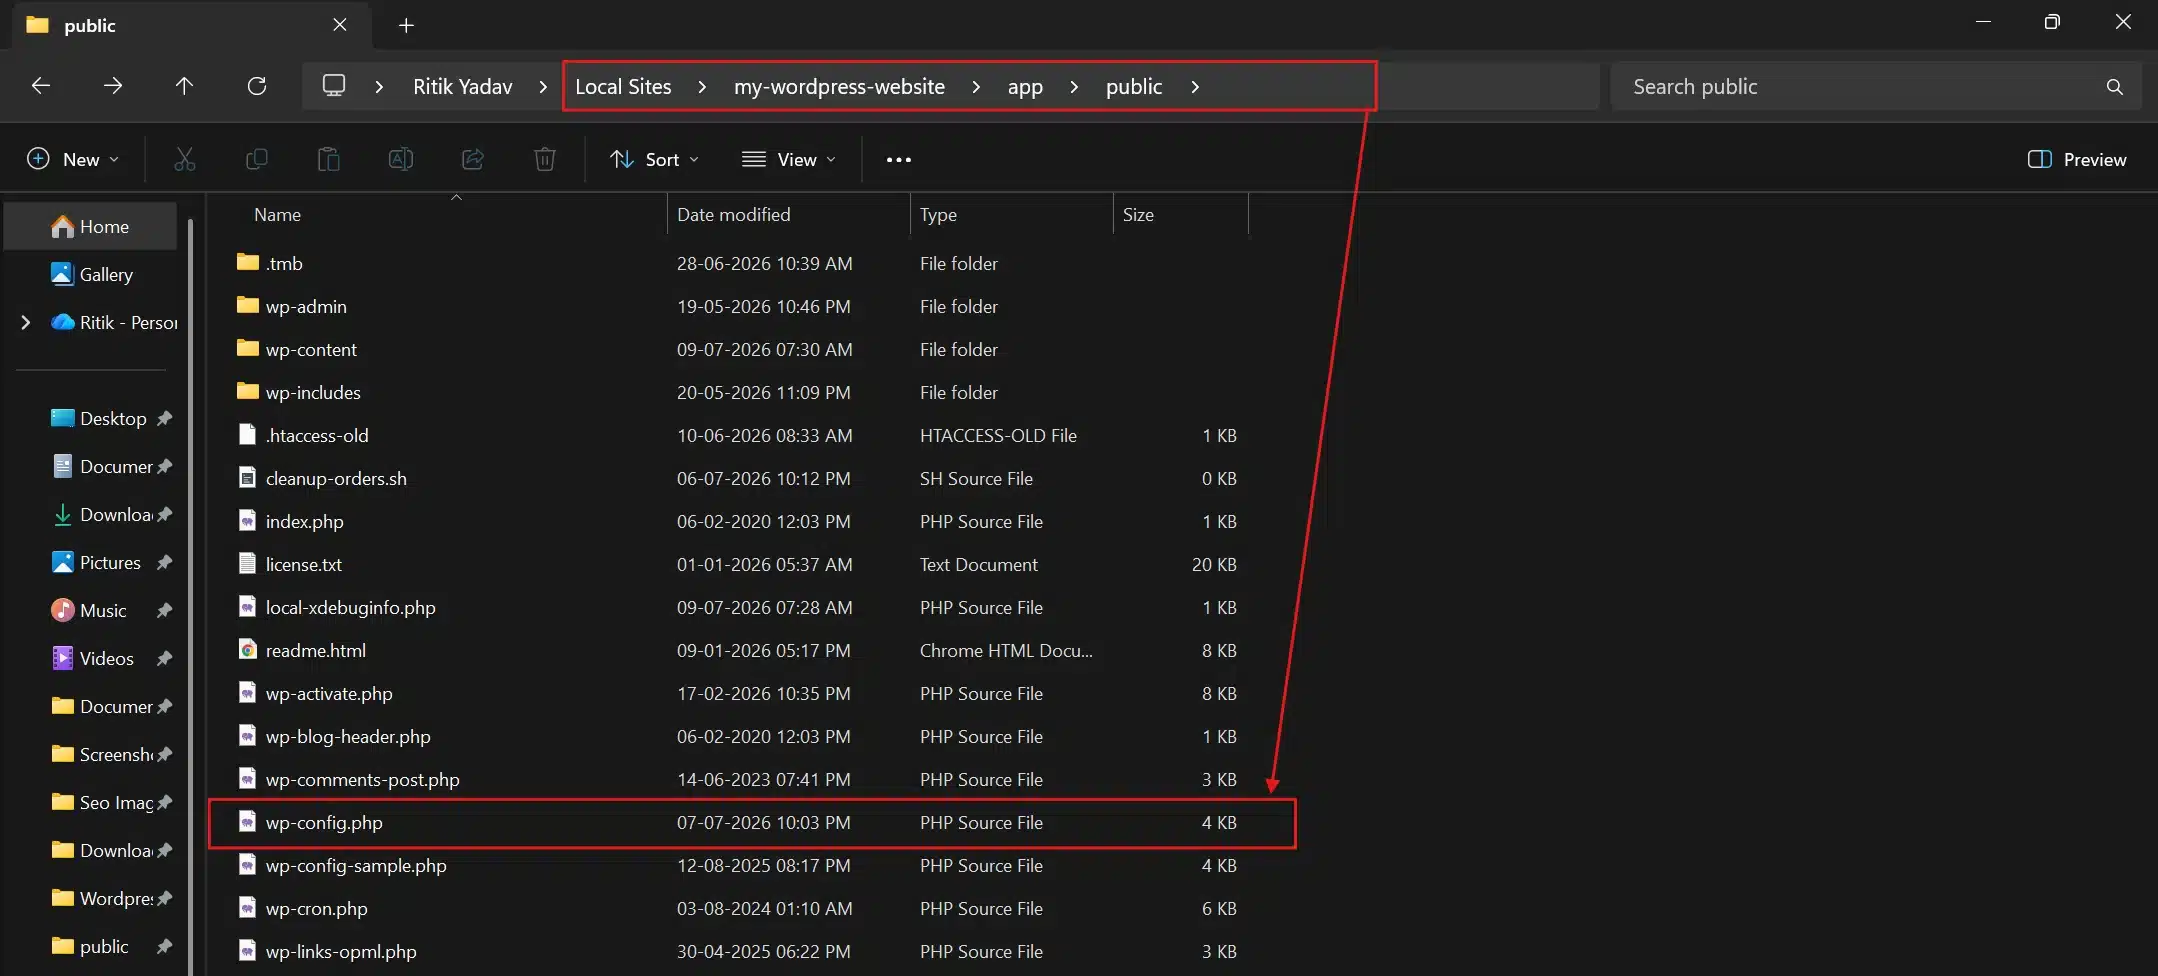This screenshot has width=2158, height=976.
Task: Go up one folder level
Action: pos(184,86)
